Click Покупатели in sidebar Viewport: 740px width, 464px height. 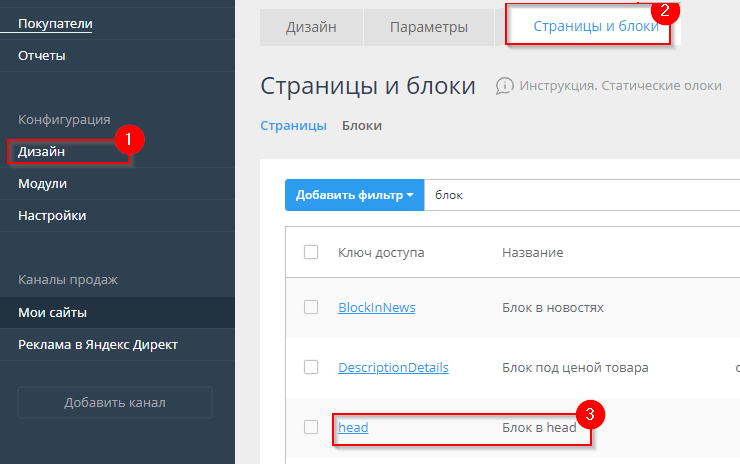[x=54, y=22]
